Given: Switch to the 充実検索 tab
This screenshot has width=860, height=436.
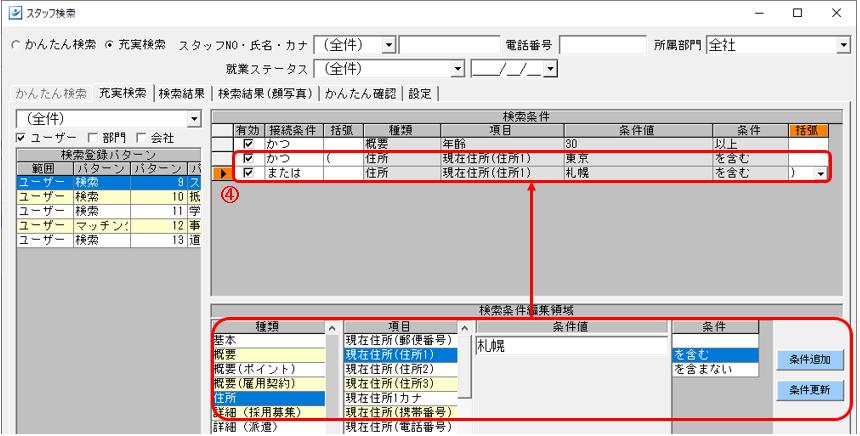Looking at the screenshot, I should click(x=122, y=93).
